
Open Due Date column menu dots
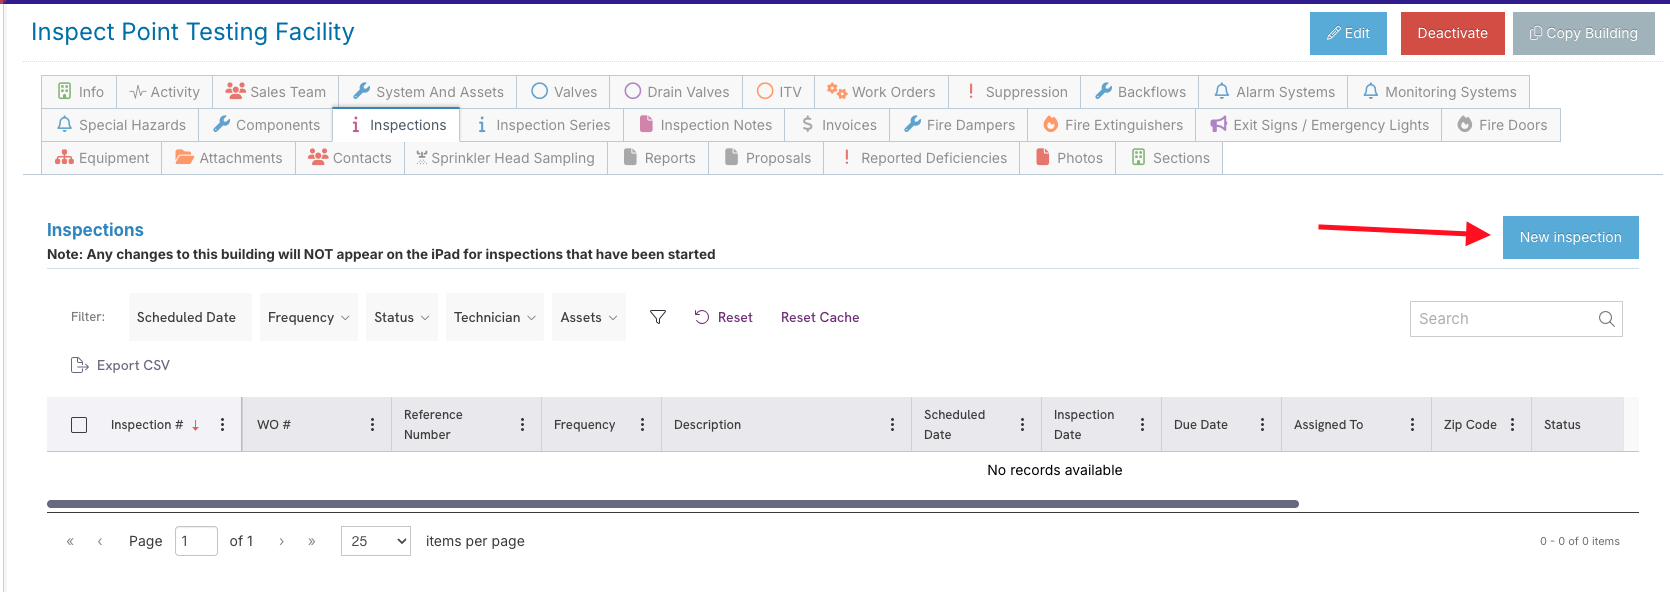tap(1262, 425)
